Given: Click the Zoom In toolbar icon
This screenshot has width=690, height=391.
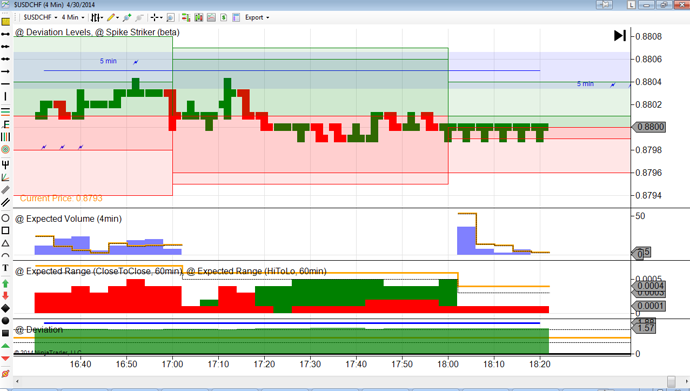Looking at the screenshot, I should tap(127, 18).
